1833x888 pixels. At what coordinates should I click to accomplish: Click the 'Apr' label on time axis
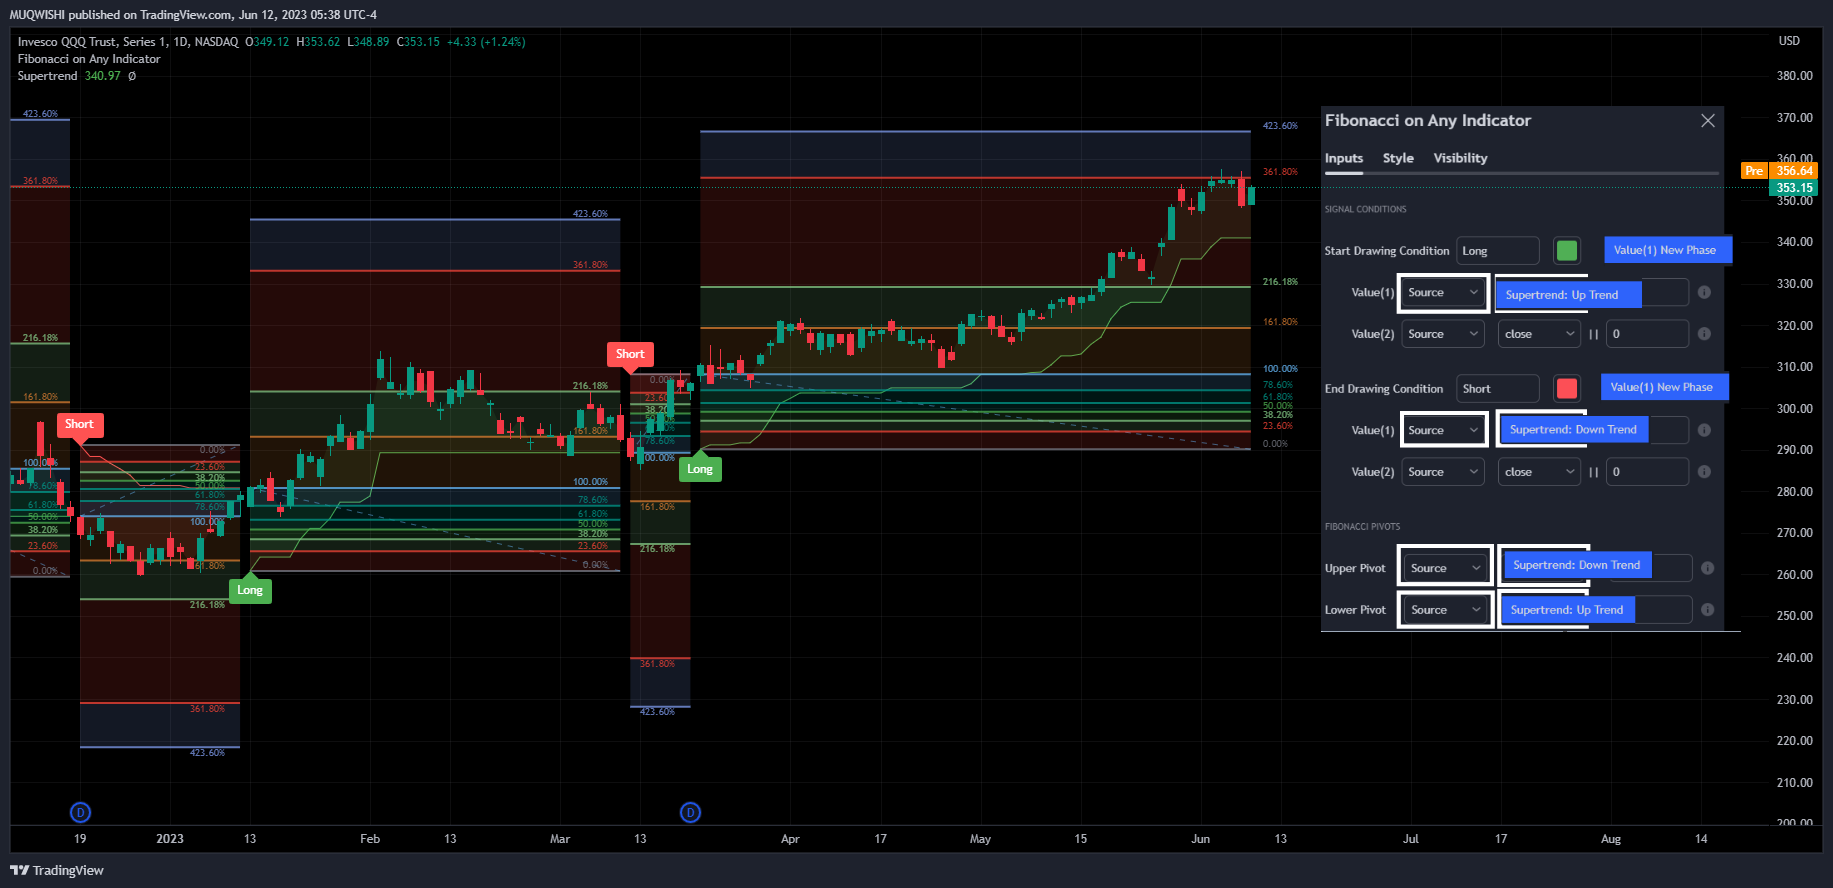(x=790, y=839)
